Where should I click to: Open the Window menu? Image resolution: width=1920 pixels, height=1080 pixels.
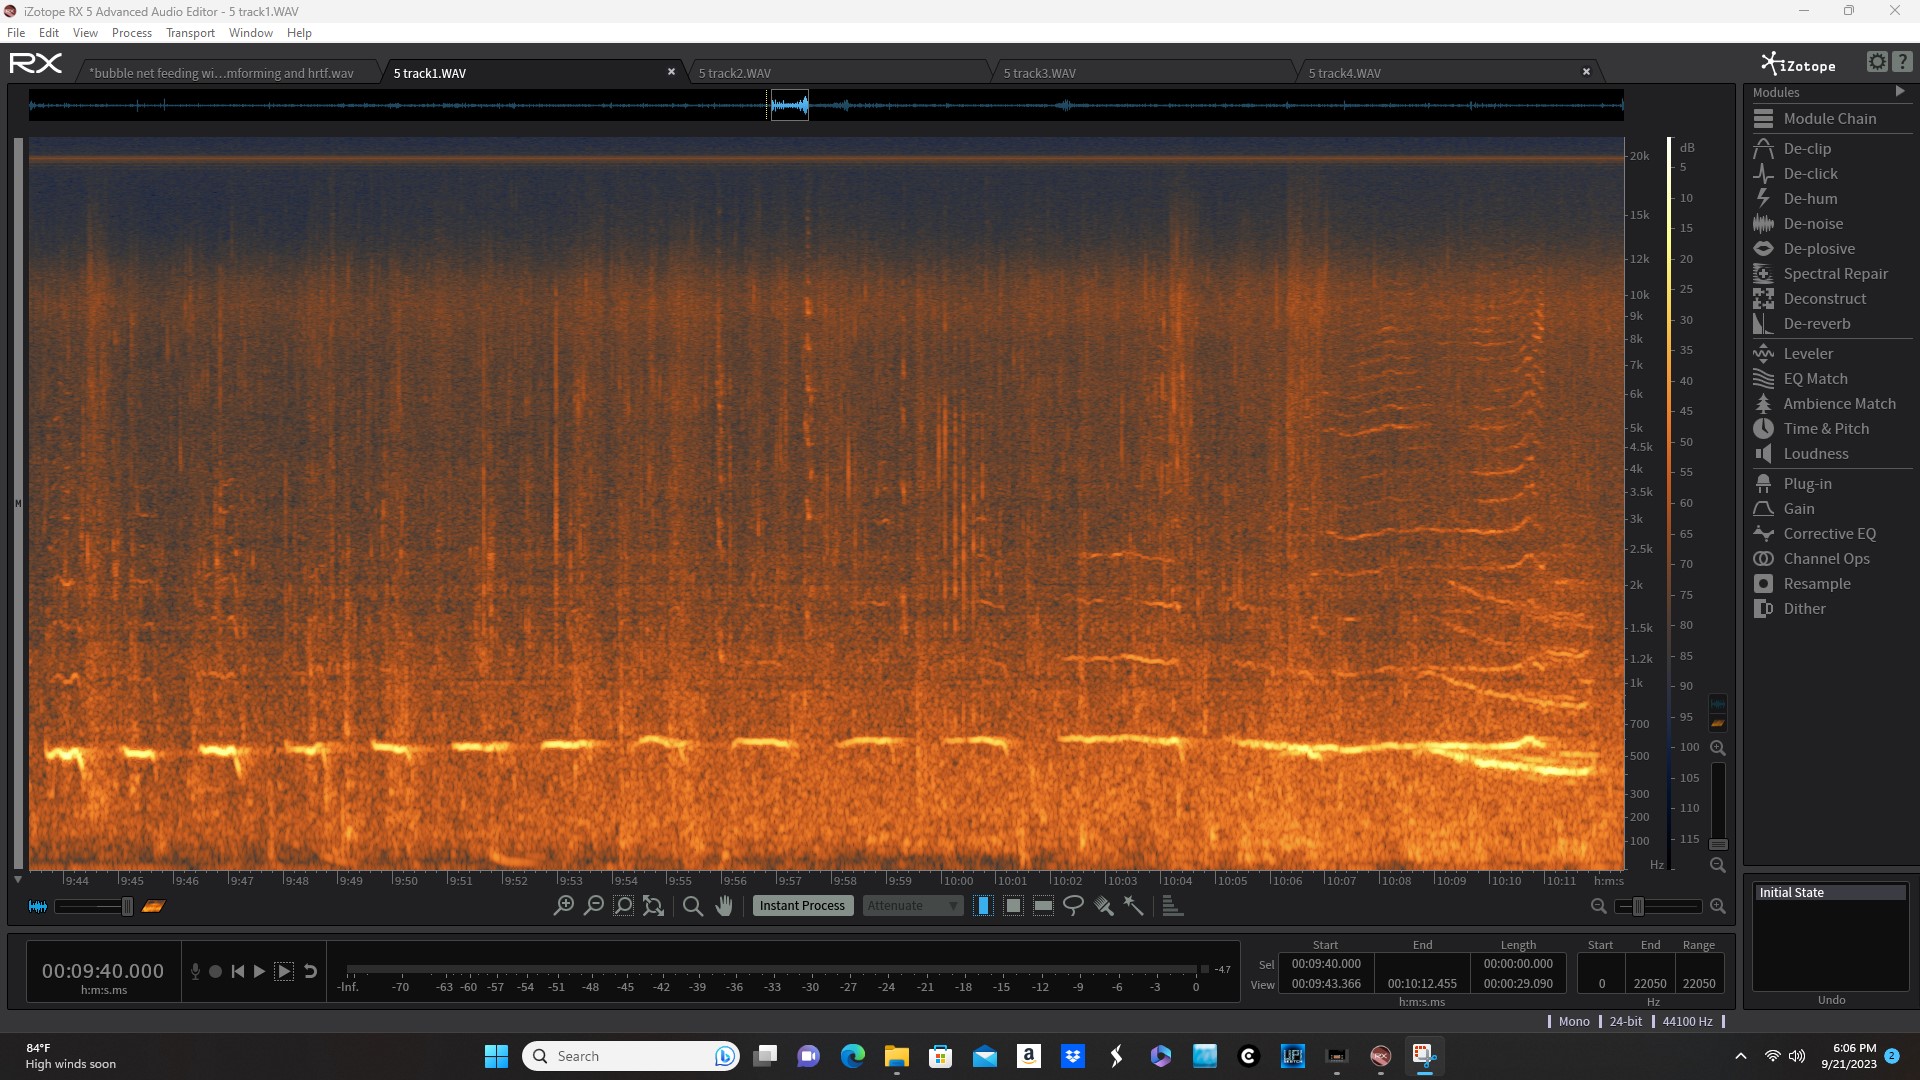(251, 33)
